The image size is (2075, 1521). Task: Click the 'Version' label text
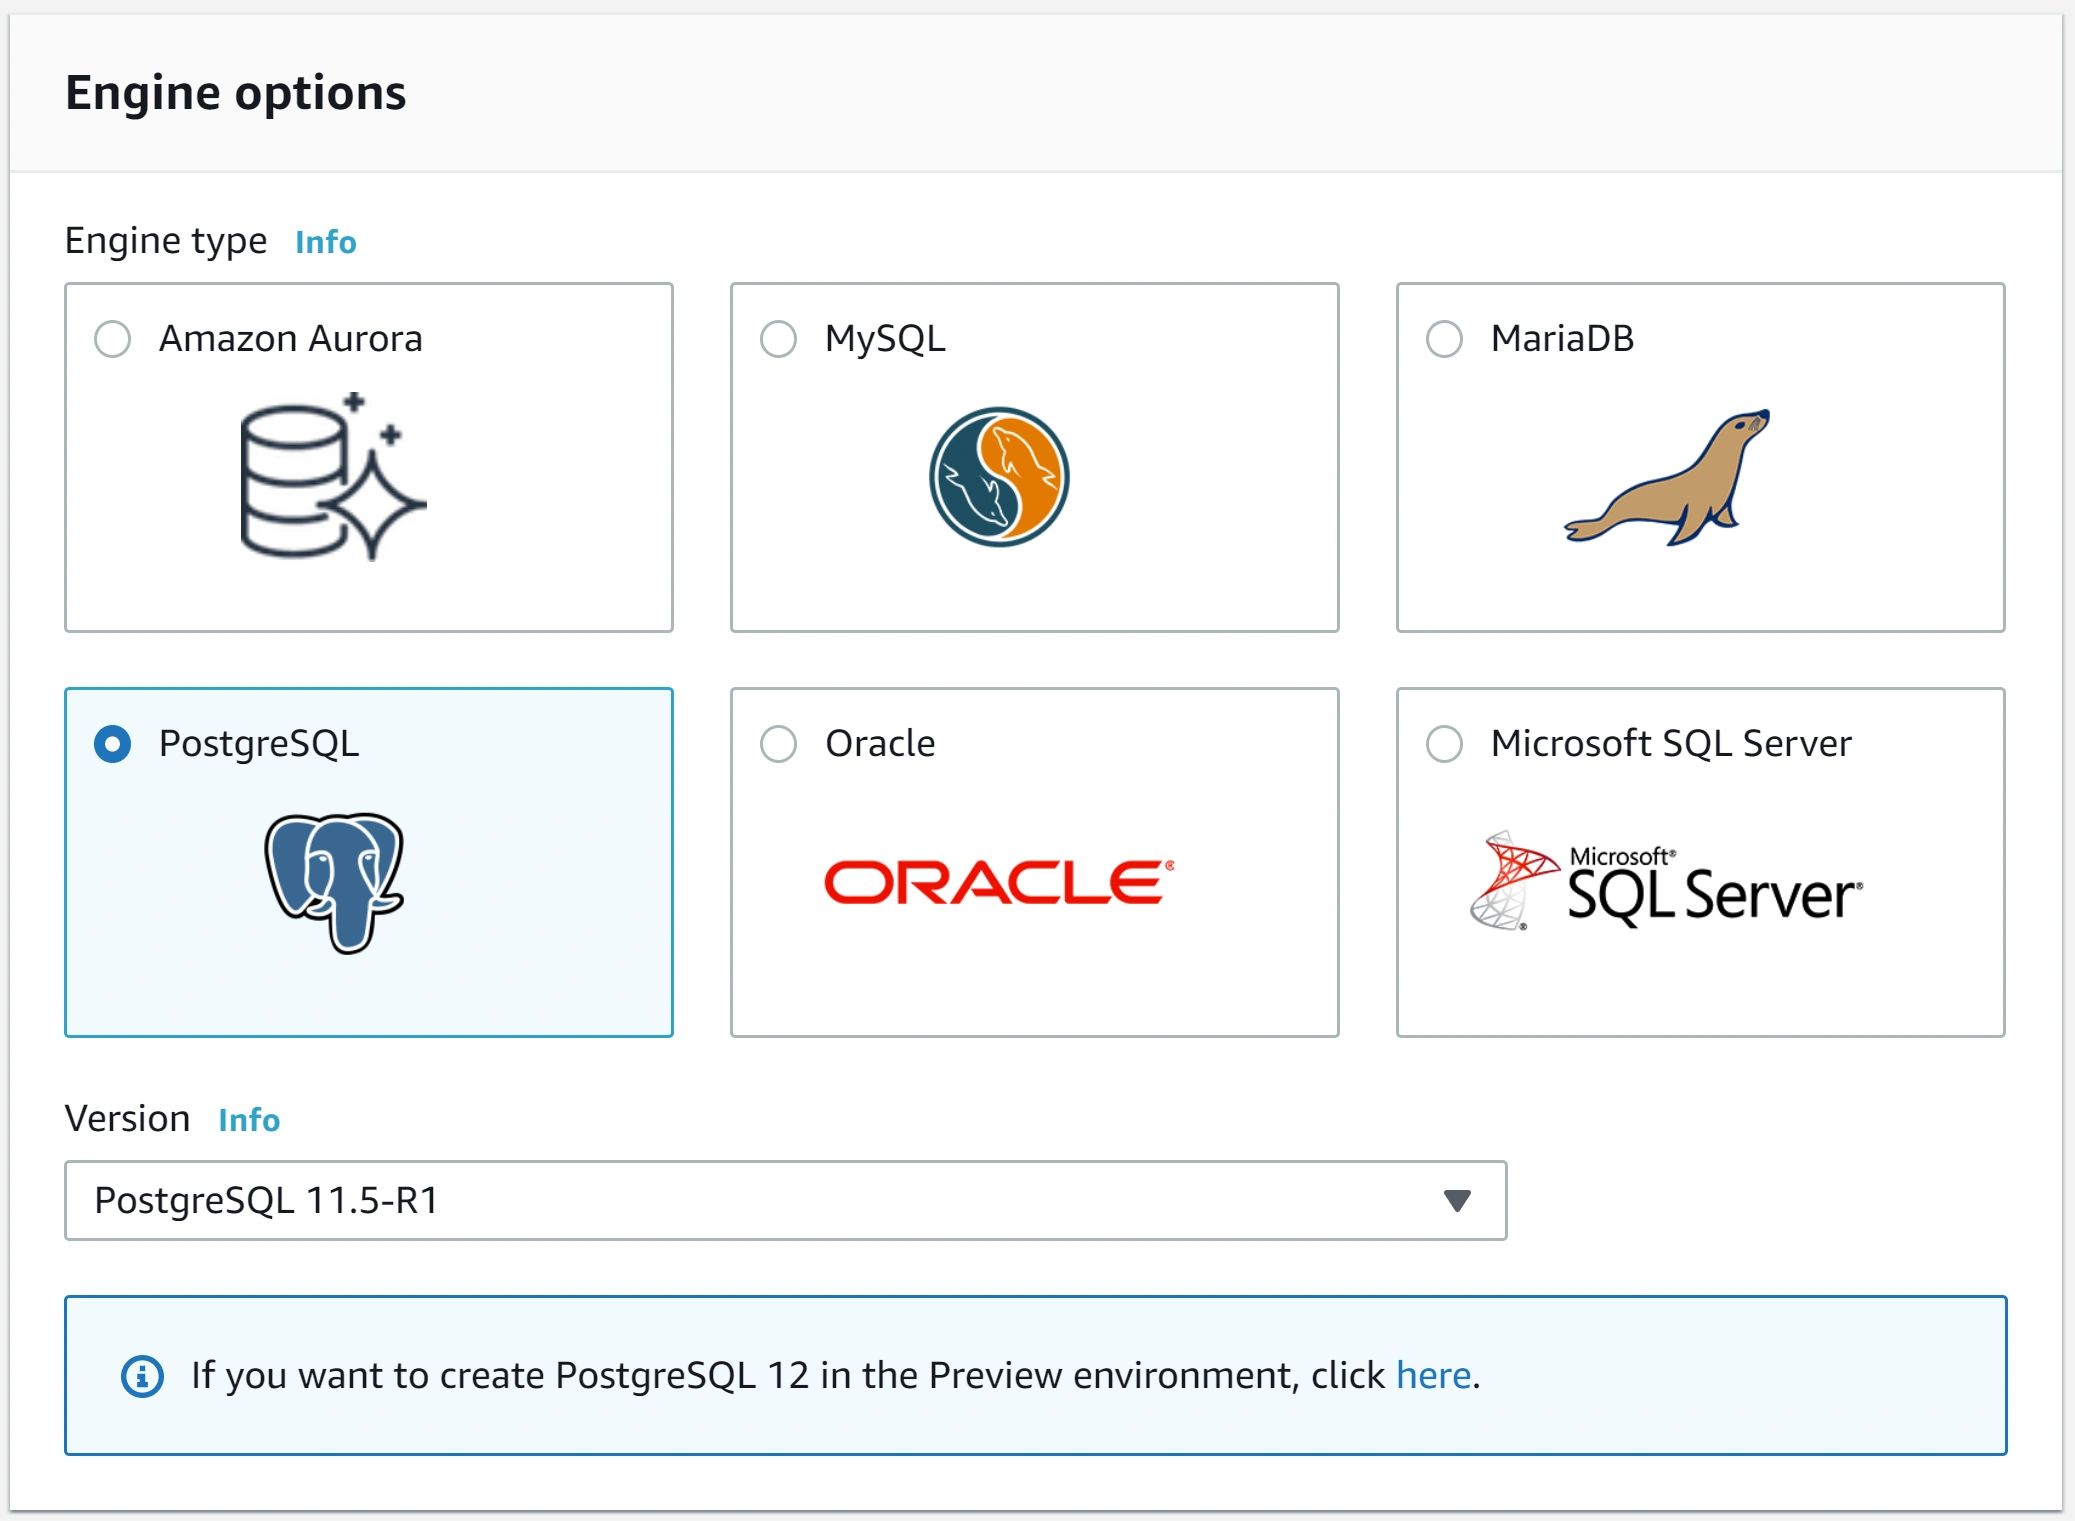click(127, 1119)
